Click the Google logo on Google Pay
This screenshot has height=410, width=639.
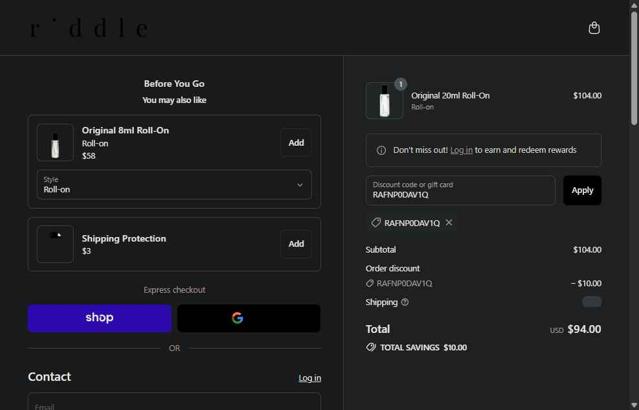click(x=237, y=318)
